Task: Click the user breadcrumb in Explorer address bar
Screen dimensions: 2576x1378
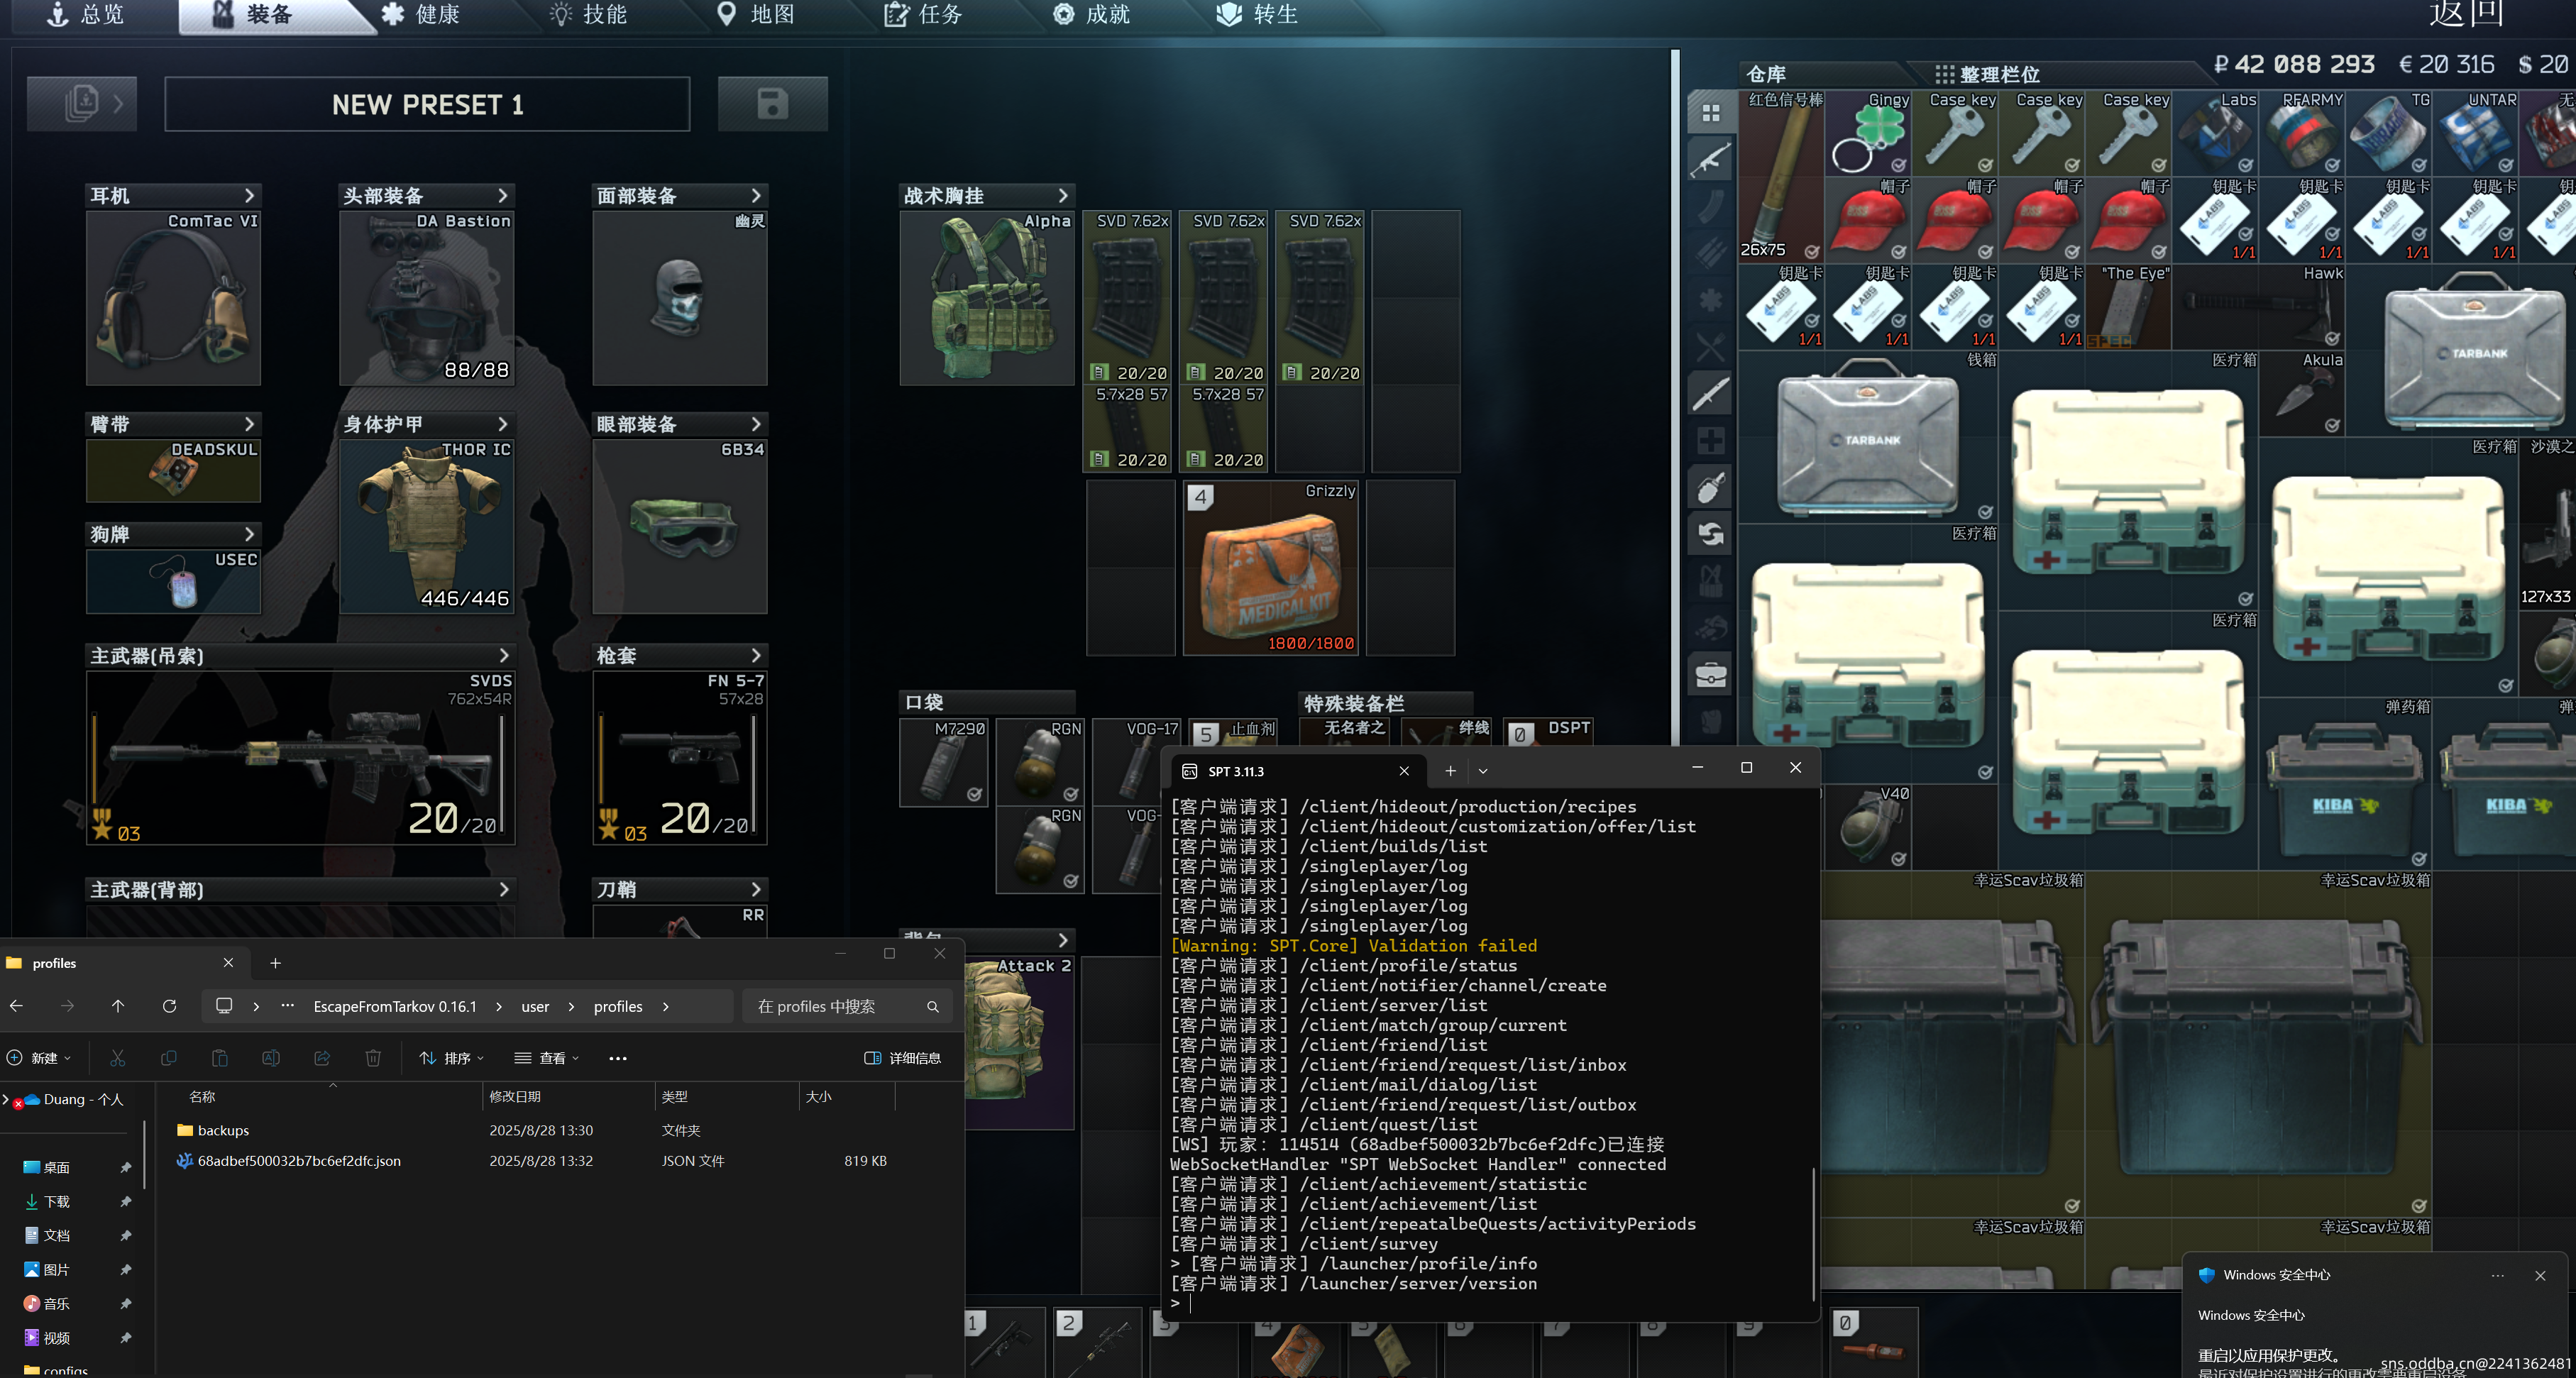Action: [x=535, y=1006]
